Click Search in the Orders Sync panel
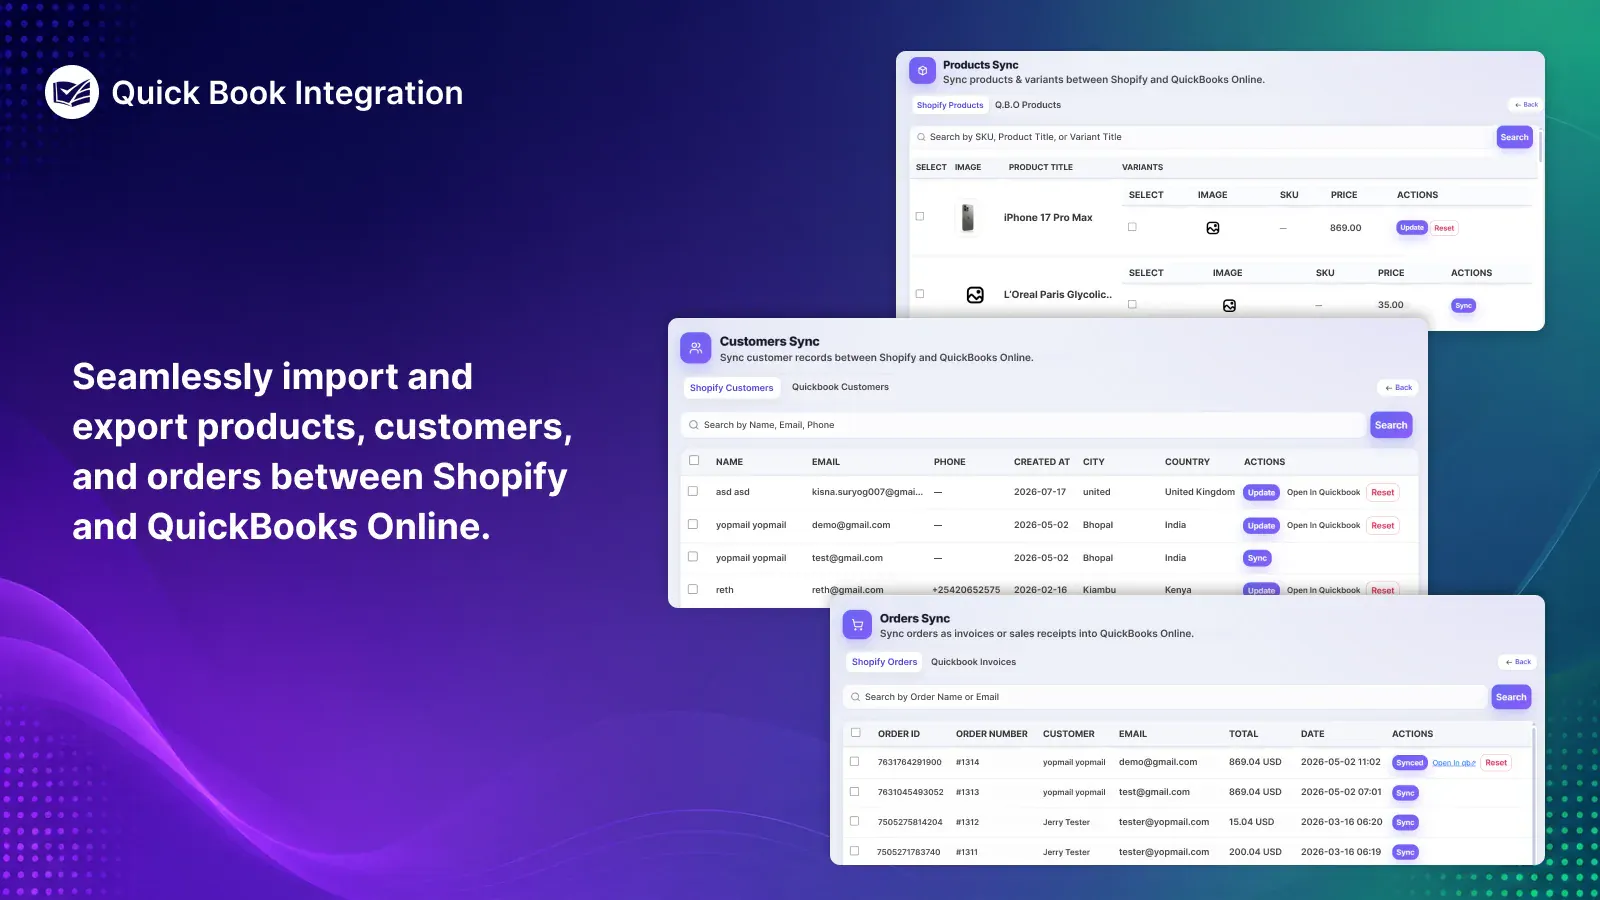This screenshot has width=1600, height=900. pos(1511,697)
